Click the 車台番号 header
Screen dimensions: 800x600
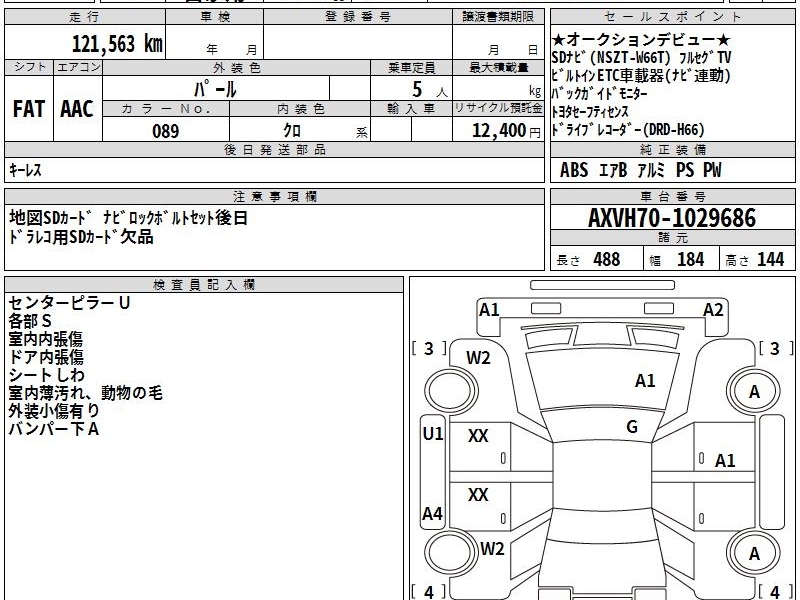click(x=672, y=196)
